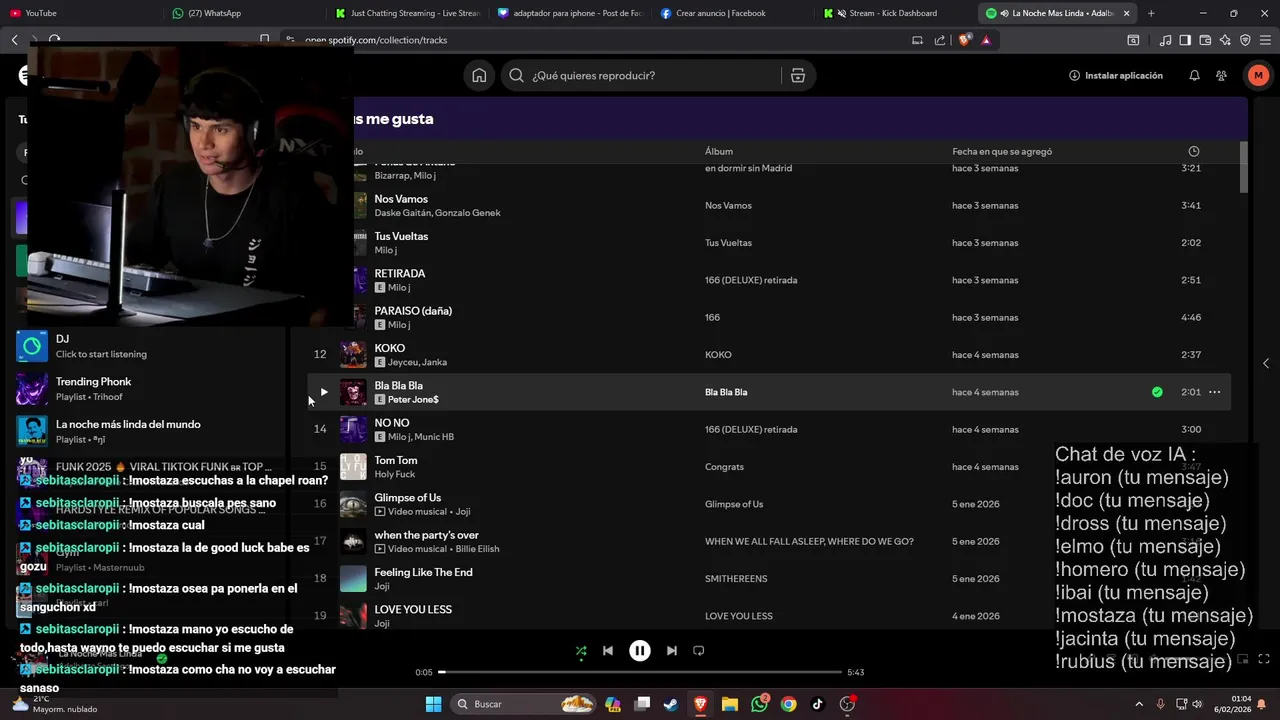Open Brave Wallet icon
The width and height of the screenshot is (1280, 720).
point(1205,40)
